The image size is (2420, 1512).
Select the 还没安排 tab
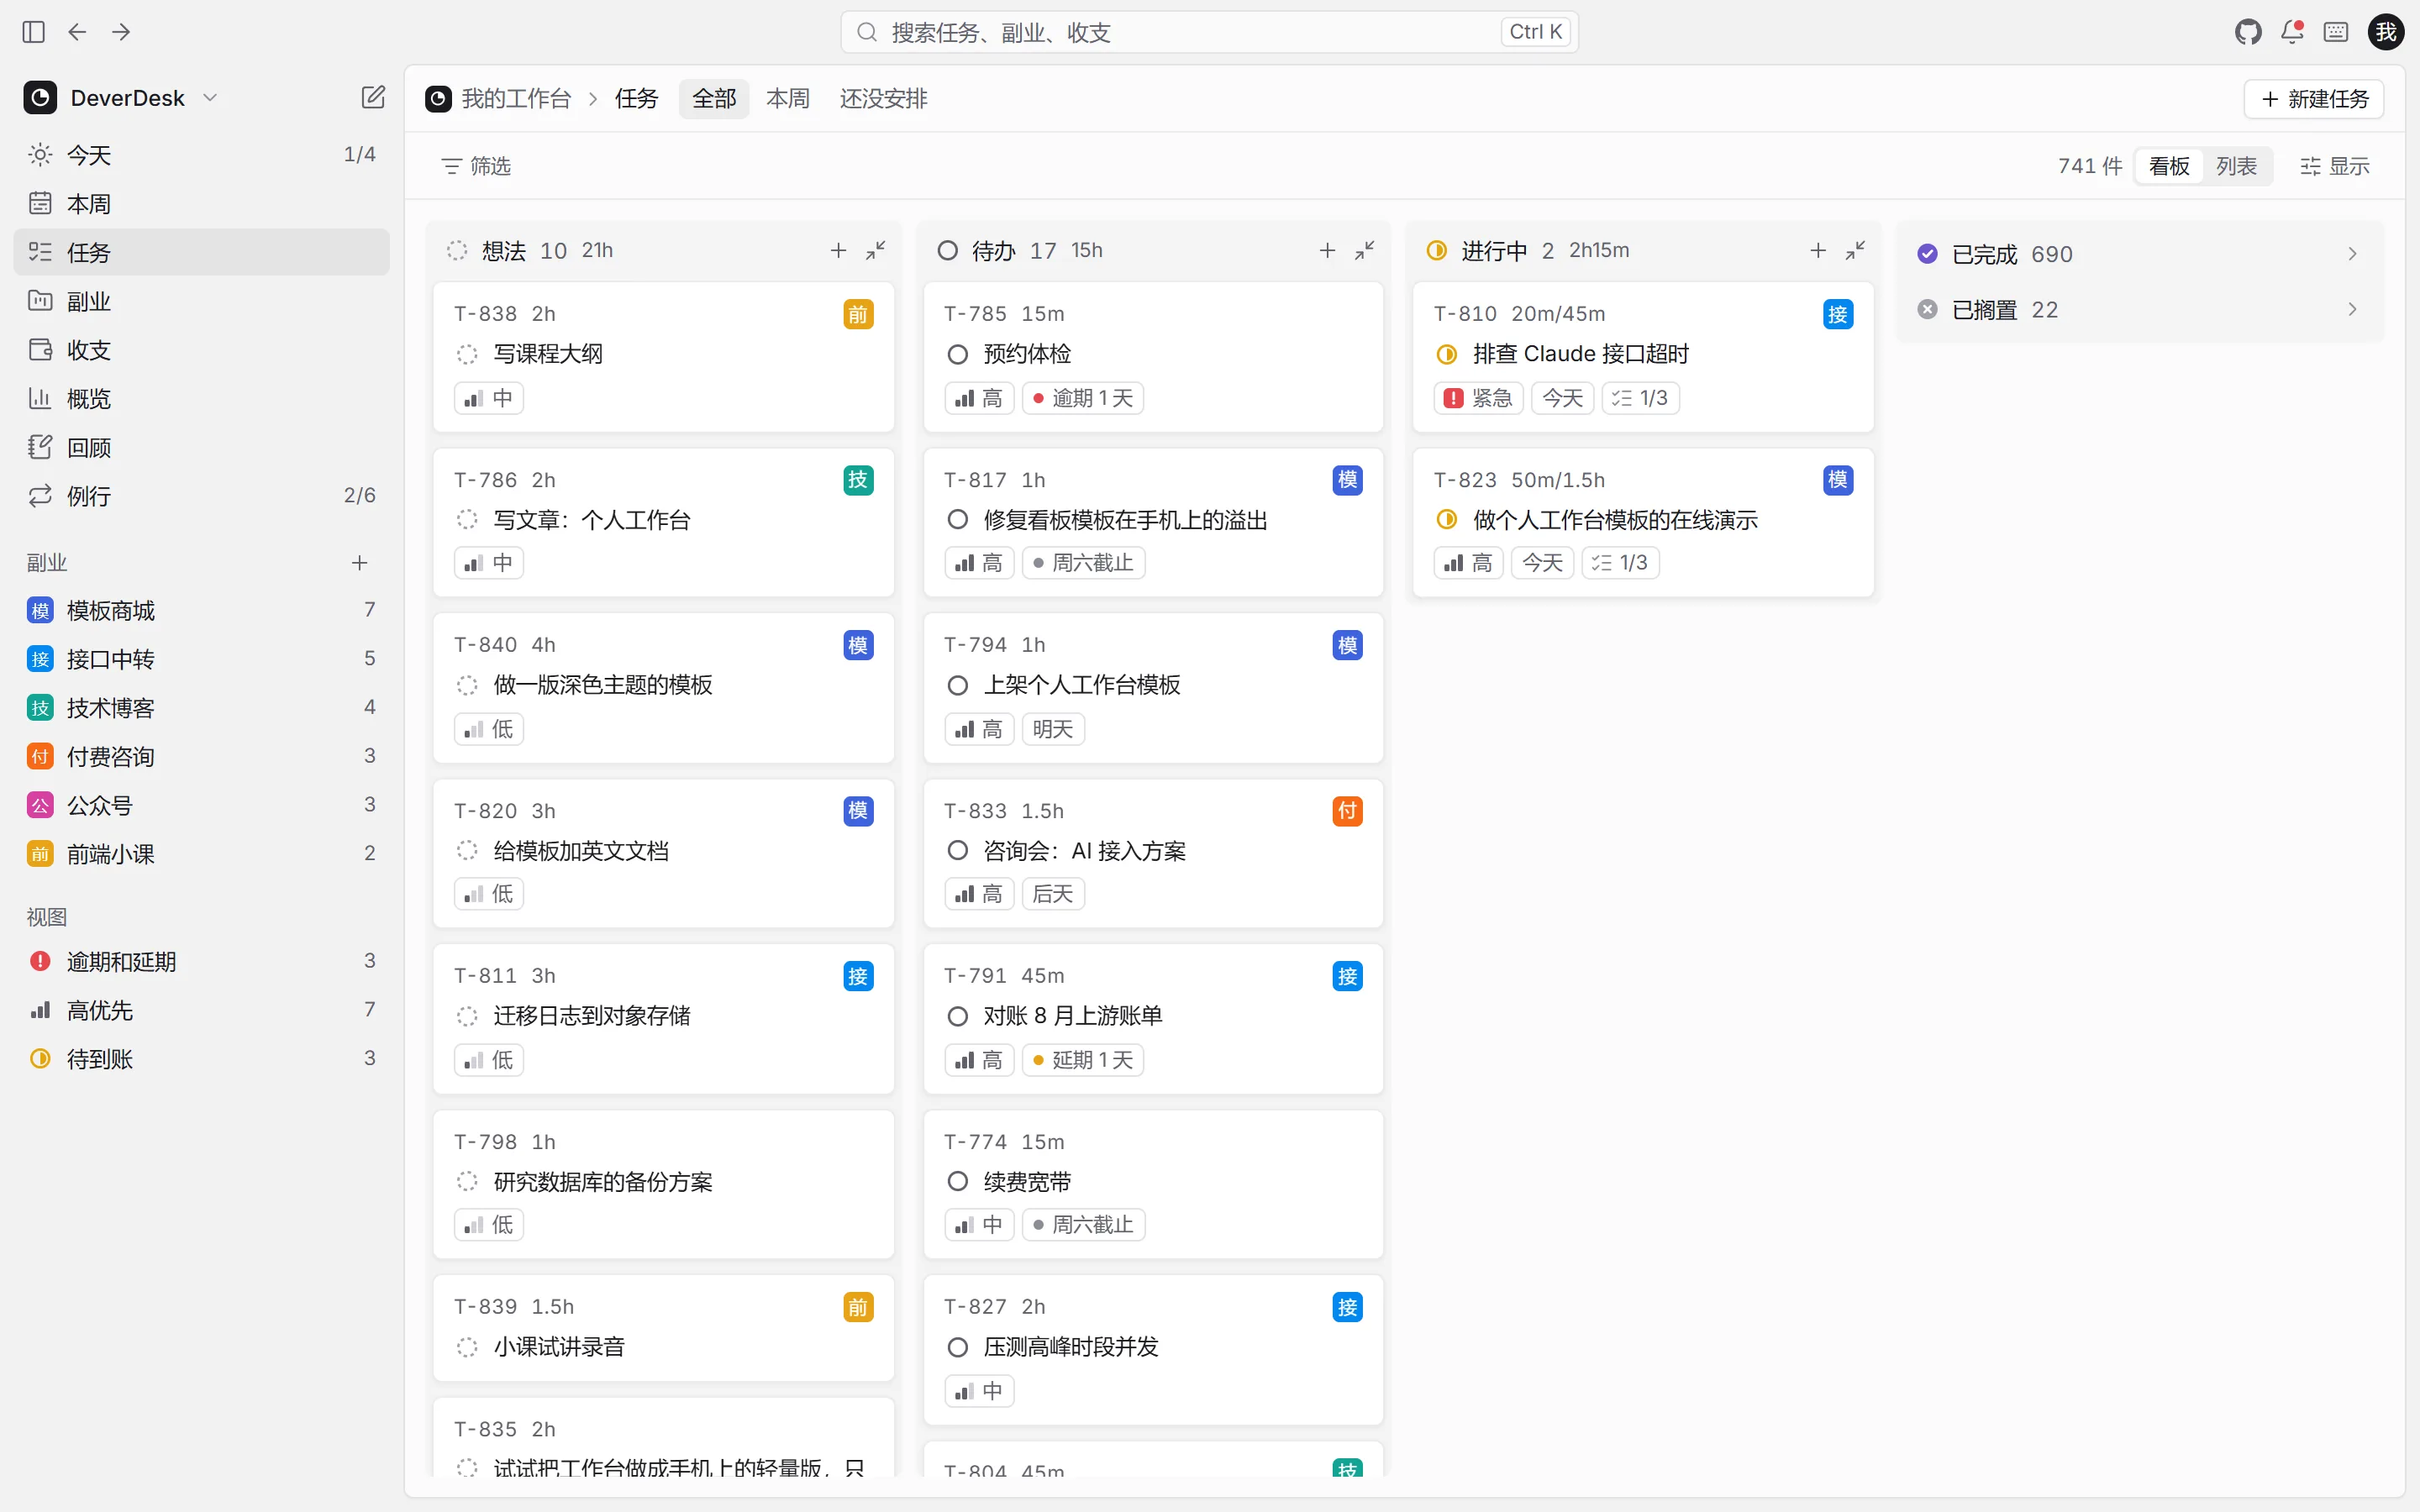pos(883,98)
